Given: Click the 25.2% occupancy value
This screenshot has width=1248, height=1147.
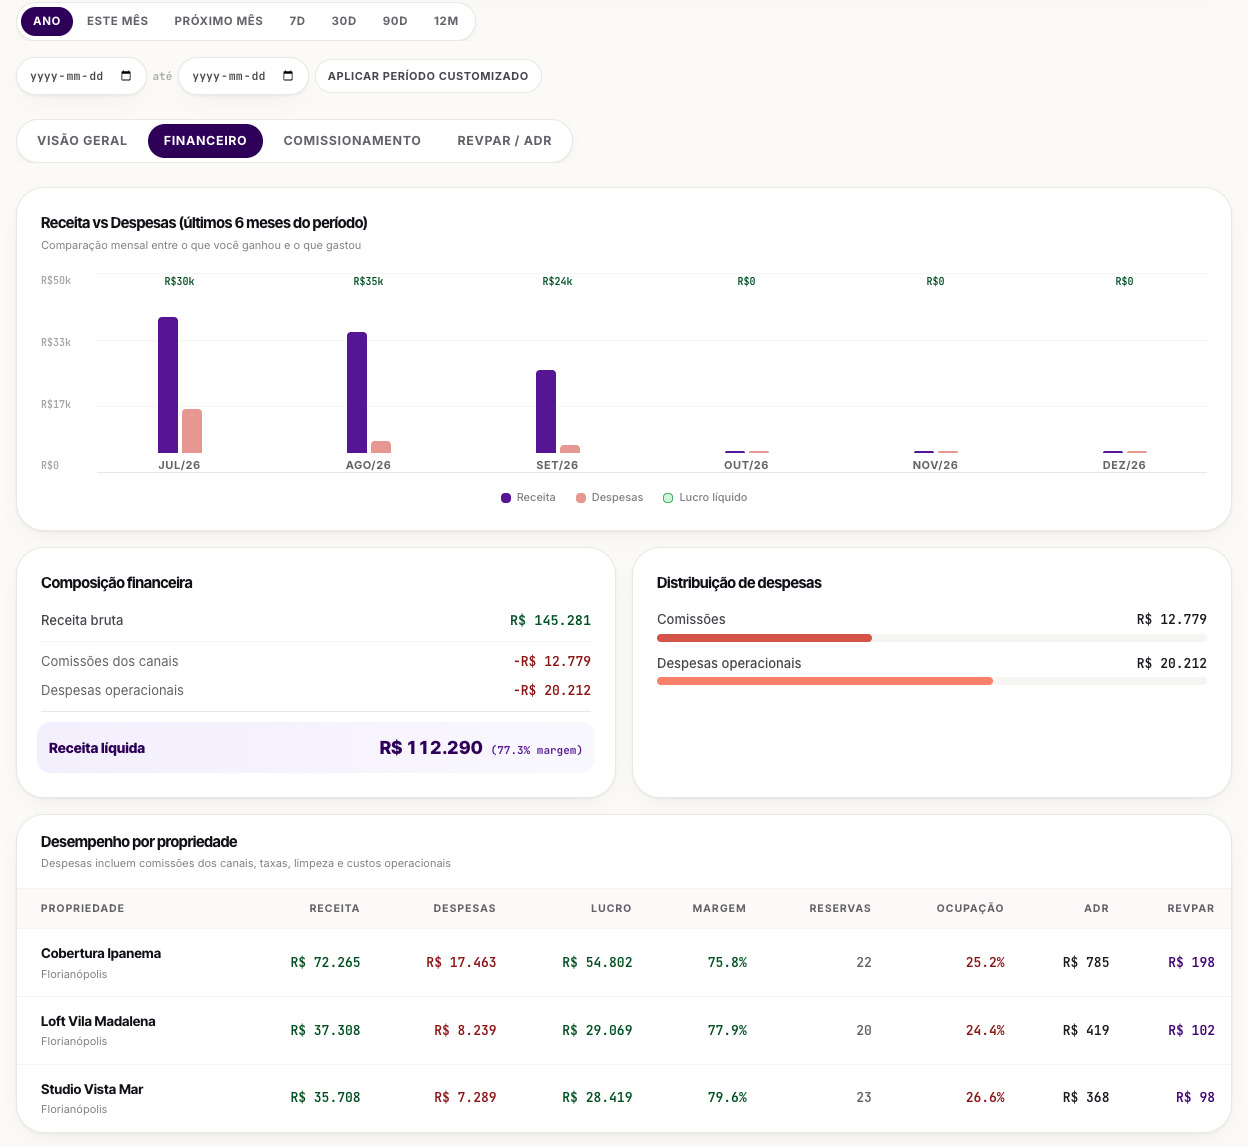Looking at the screenshot, I should (x=985, y=962).
